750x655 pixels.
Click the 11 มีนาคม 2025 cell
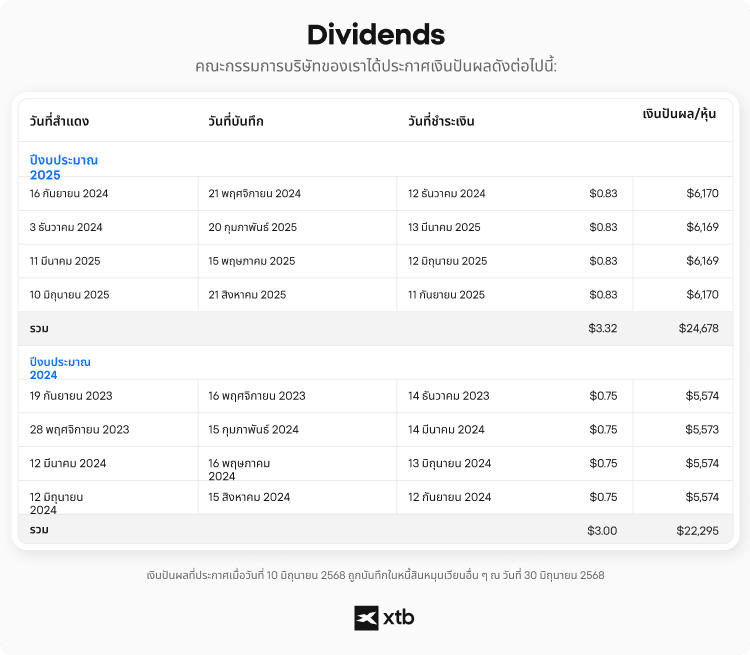click(65, 261)
